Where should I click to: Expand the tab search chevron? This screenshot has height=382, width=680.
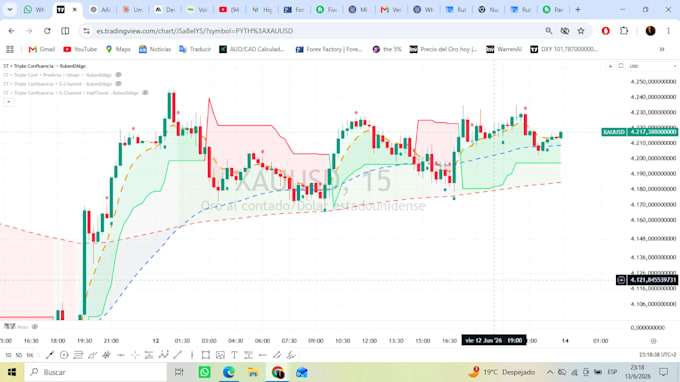10,9
